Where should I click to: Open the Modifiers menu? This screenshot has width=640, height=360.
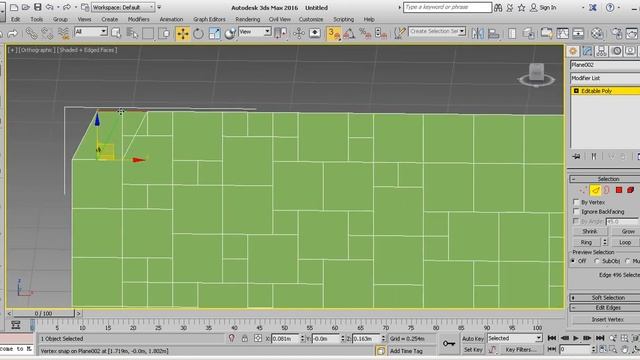coord(138,19)
